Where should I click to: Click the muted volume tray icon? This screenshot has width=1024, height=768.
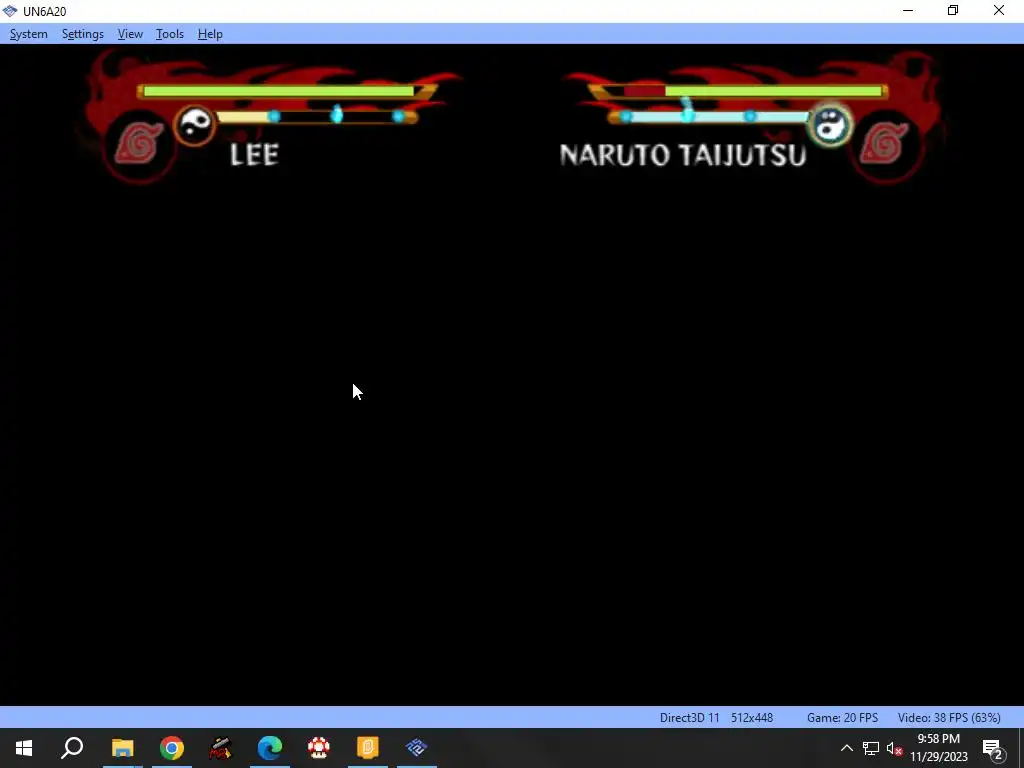(895, 748)
